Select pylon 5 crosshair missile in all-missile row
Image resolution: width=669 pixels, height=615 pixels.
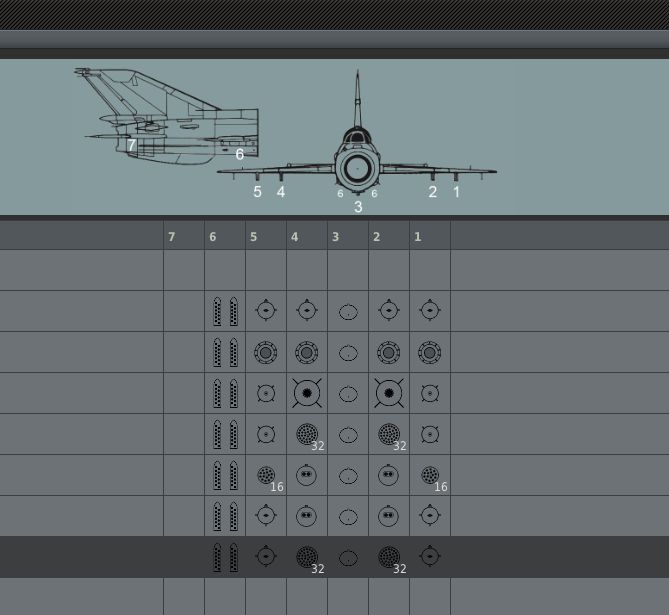266,310
